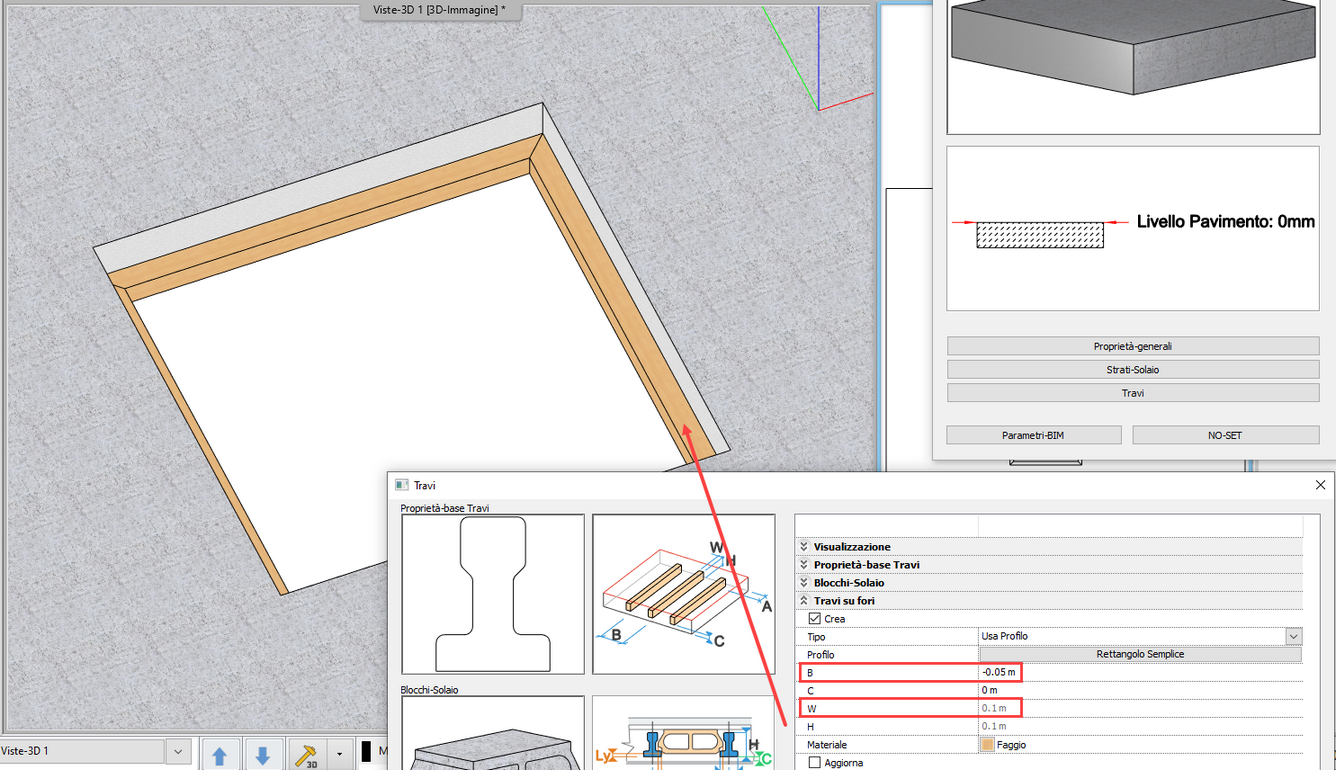Open the arrow next to the 3D hammer
The image size is (1336, 770).
[x=339, y=754]
